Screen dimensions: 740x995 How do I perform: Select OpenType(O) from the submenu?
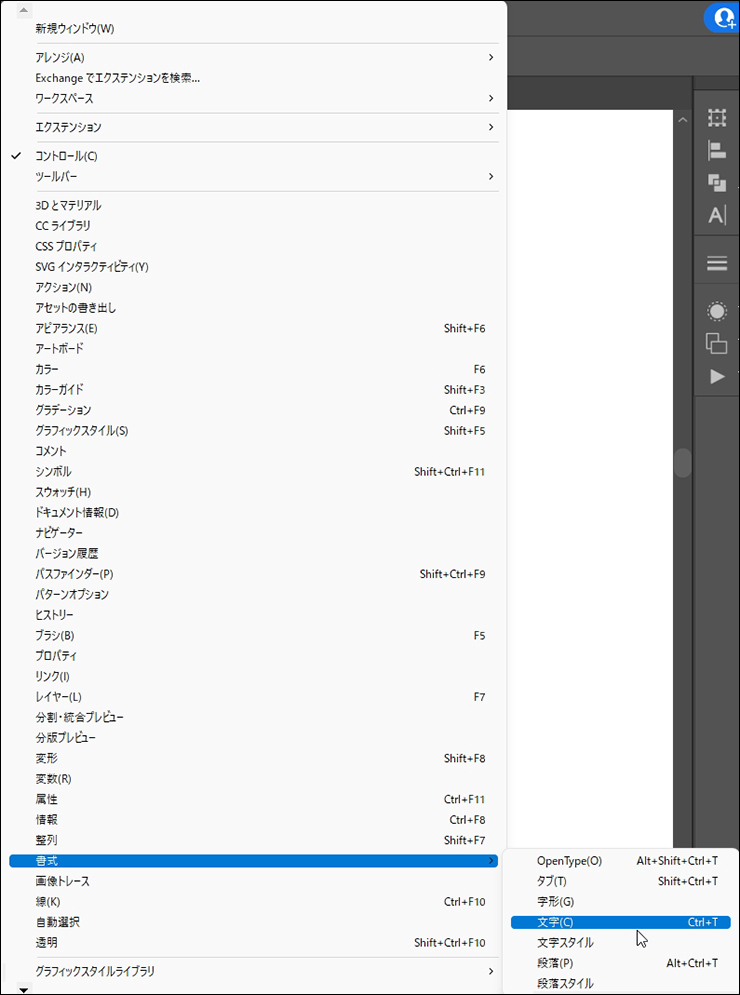pos(569,860)
